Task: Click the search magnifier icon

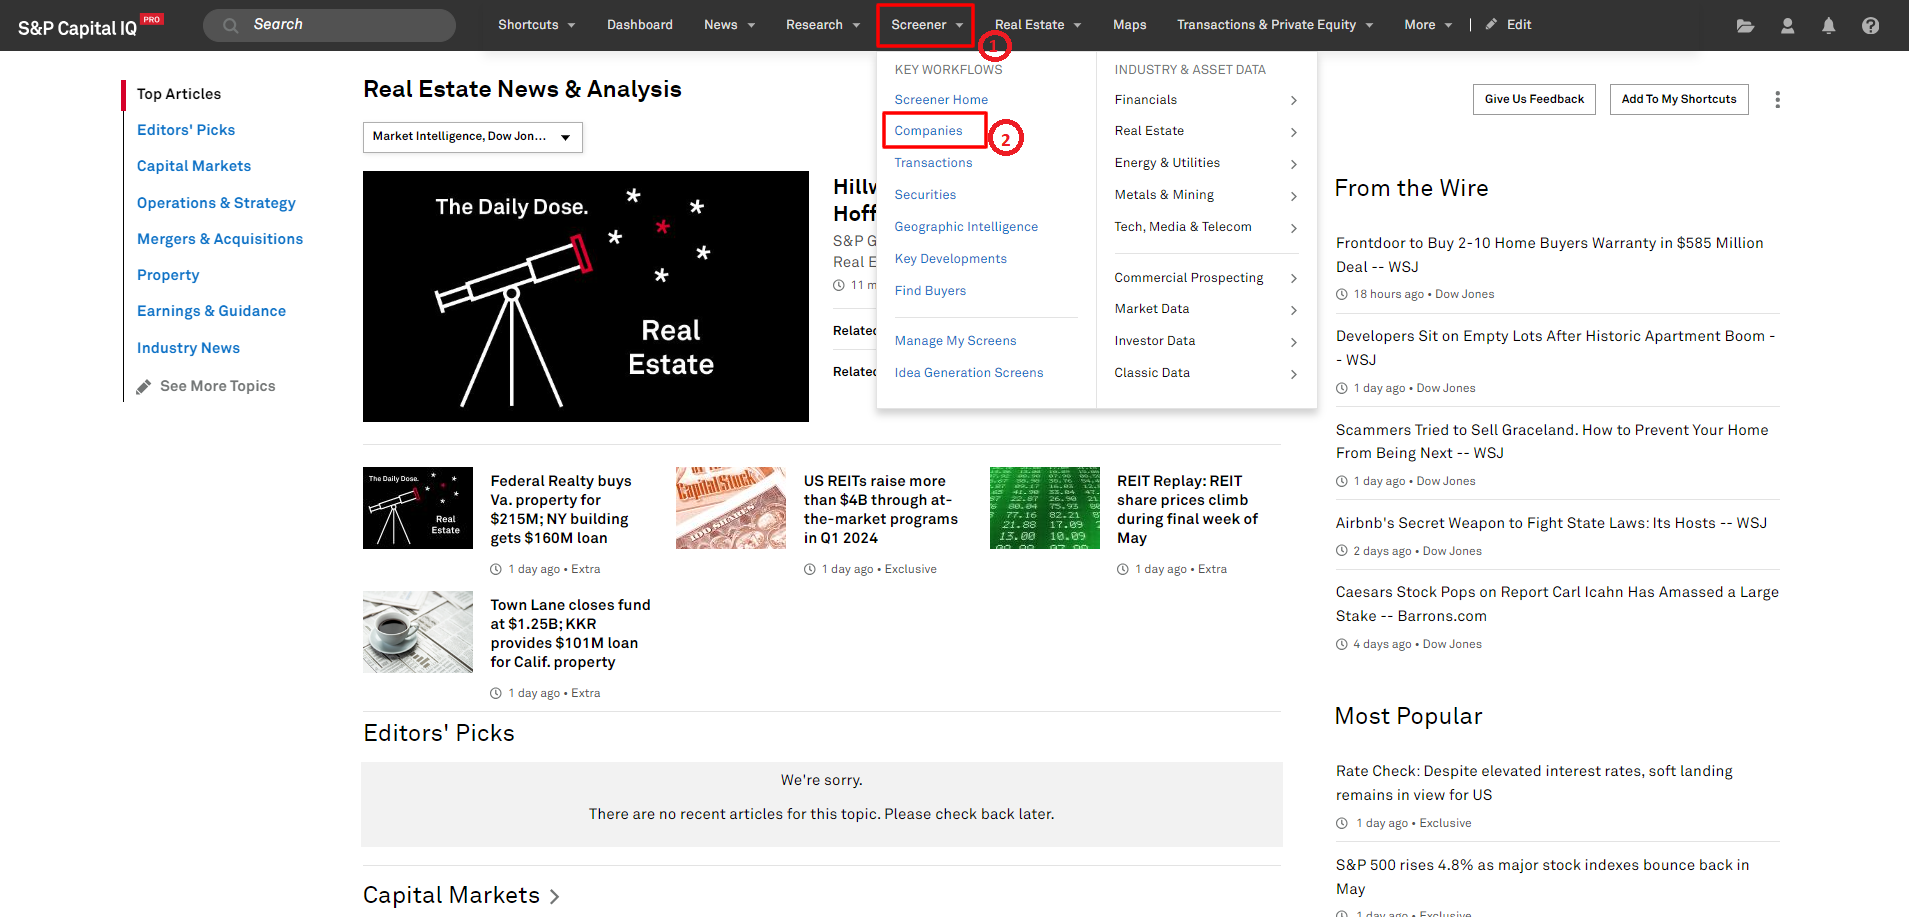Action: click(231, 25)
